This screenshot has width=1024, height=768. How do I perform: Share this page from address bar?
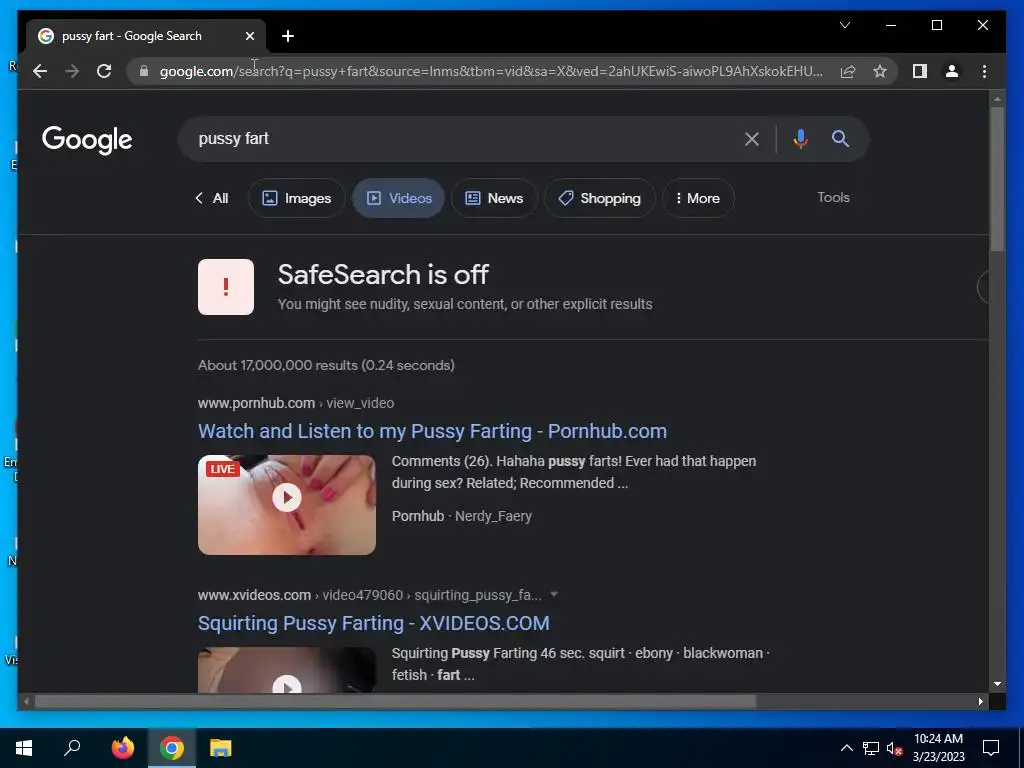pyautogui.click(x=848, y=71)
